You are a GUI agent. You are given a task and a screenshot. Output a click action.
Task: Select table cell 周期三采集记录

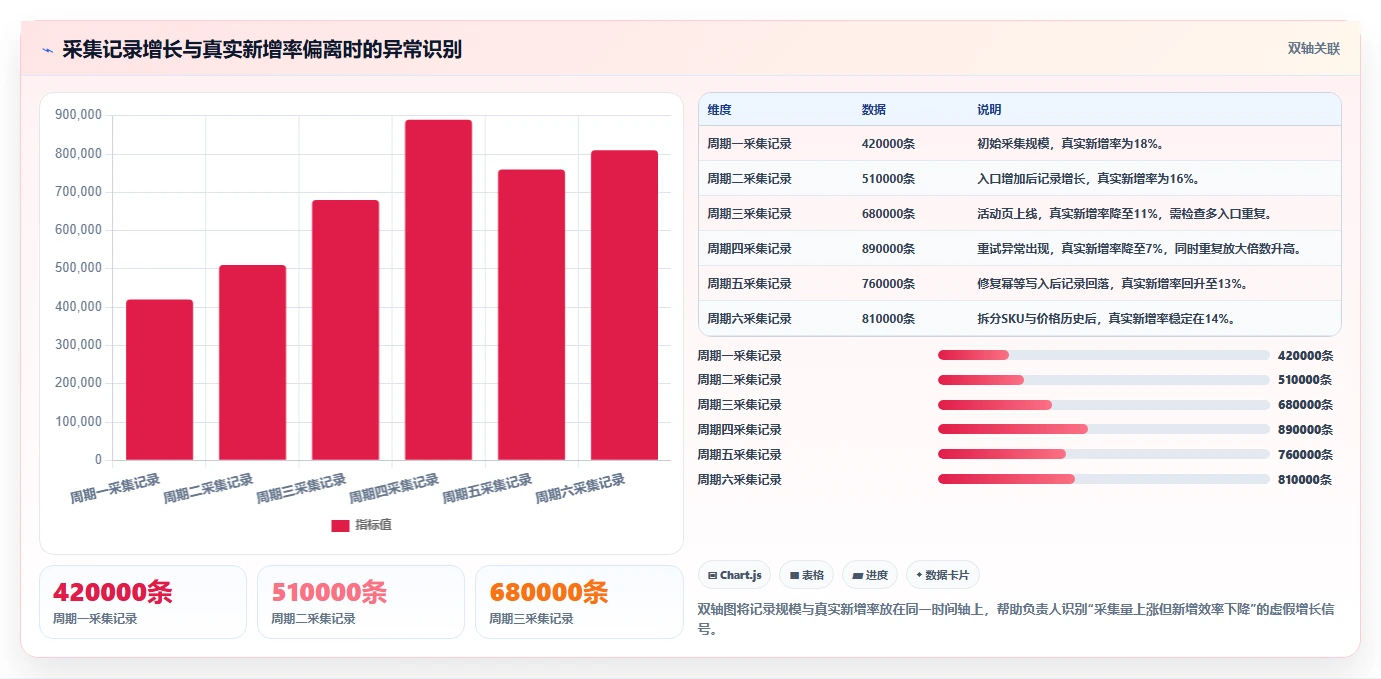(x=749, y=214)
